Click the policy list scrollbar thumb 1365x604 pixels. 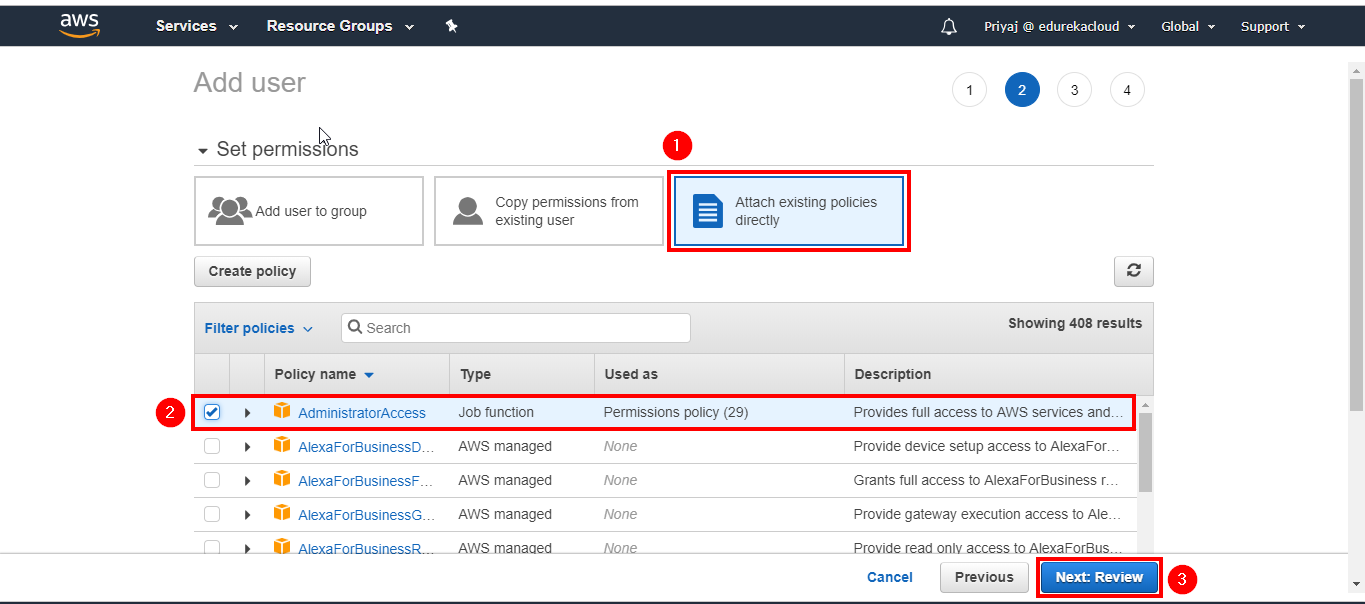click(x=1145, y=452)
